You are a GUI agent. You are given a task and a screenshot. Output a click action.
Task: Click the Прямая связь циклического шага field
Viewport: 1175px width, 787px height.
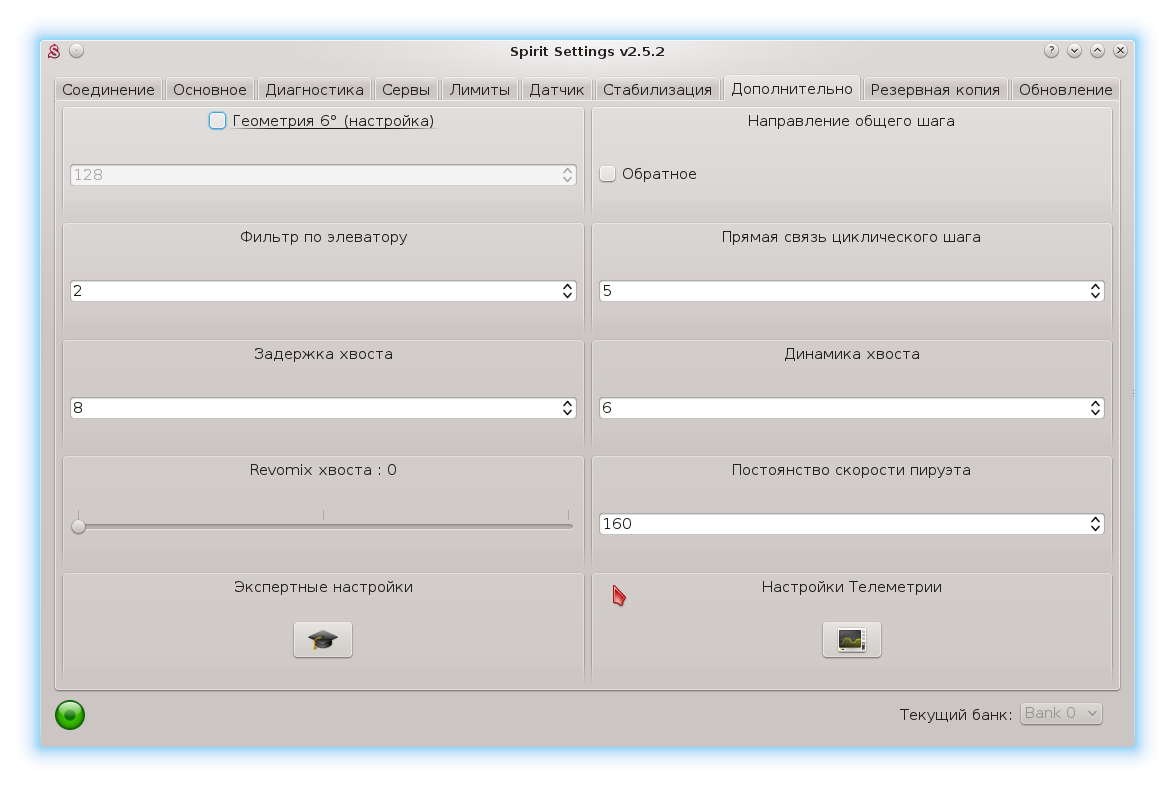(x=840, y=291)
